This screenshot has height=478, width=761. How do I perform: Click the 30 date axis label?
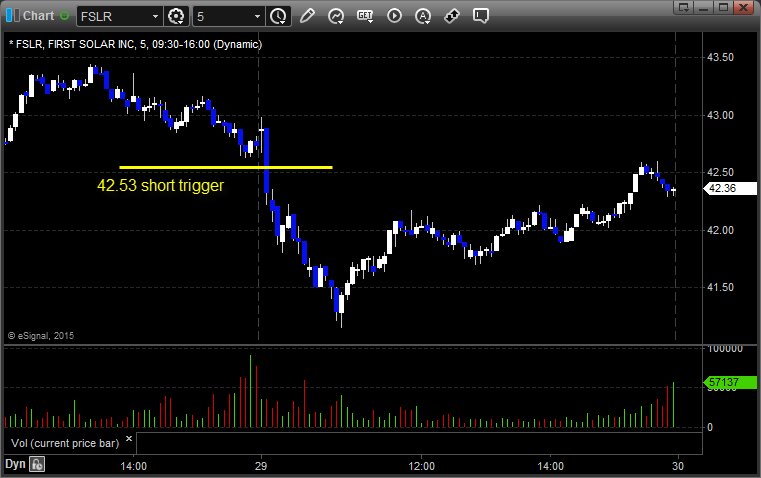[678, 466]
